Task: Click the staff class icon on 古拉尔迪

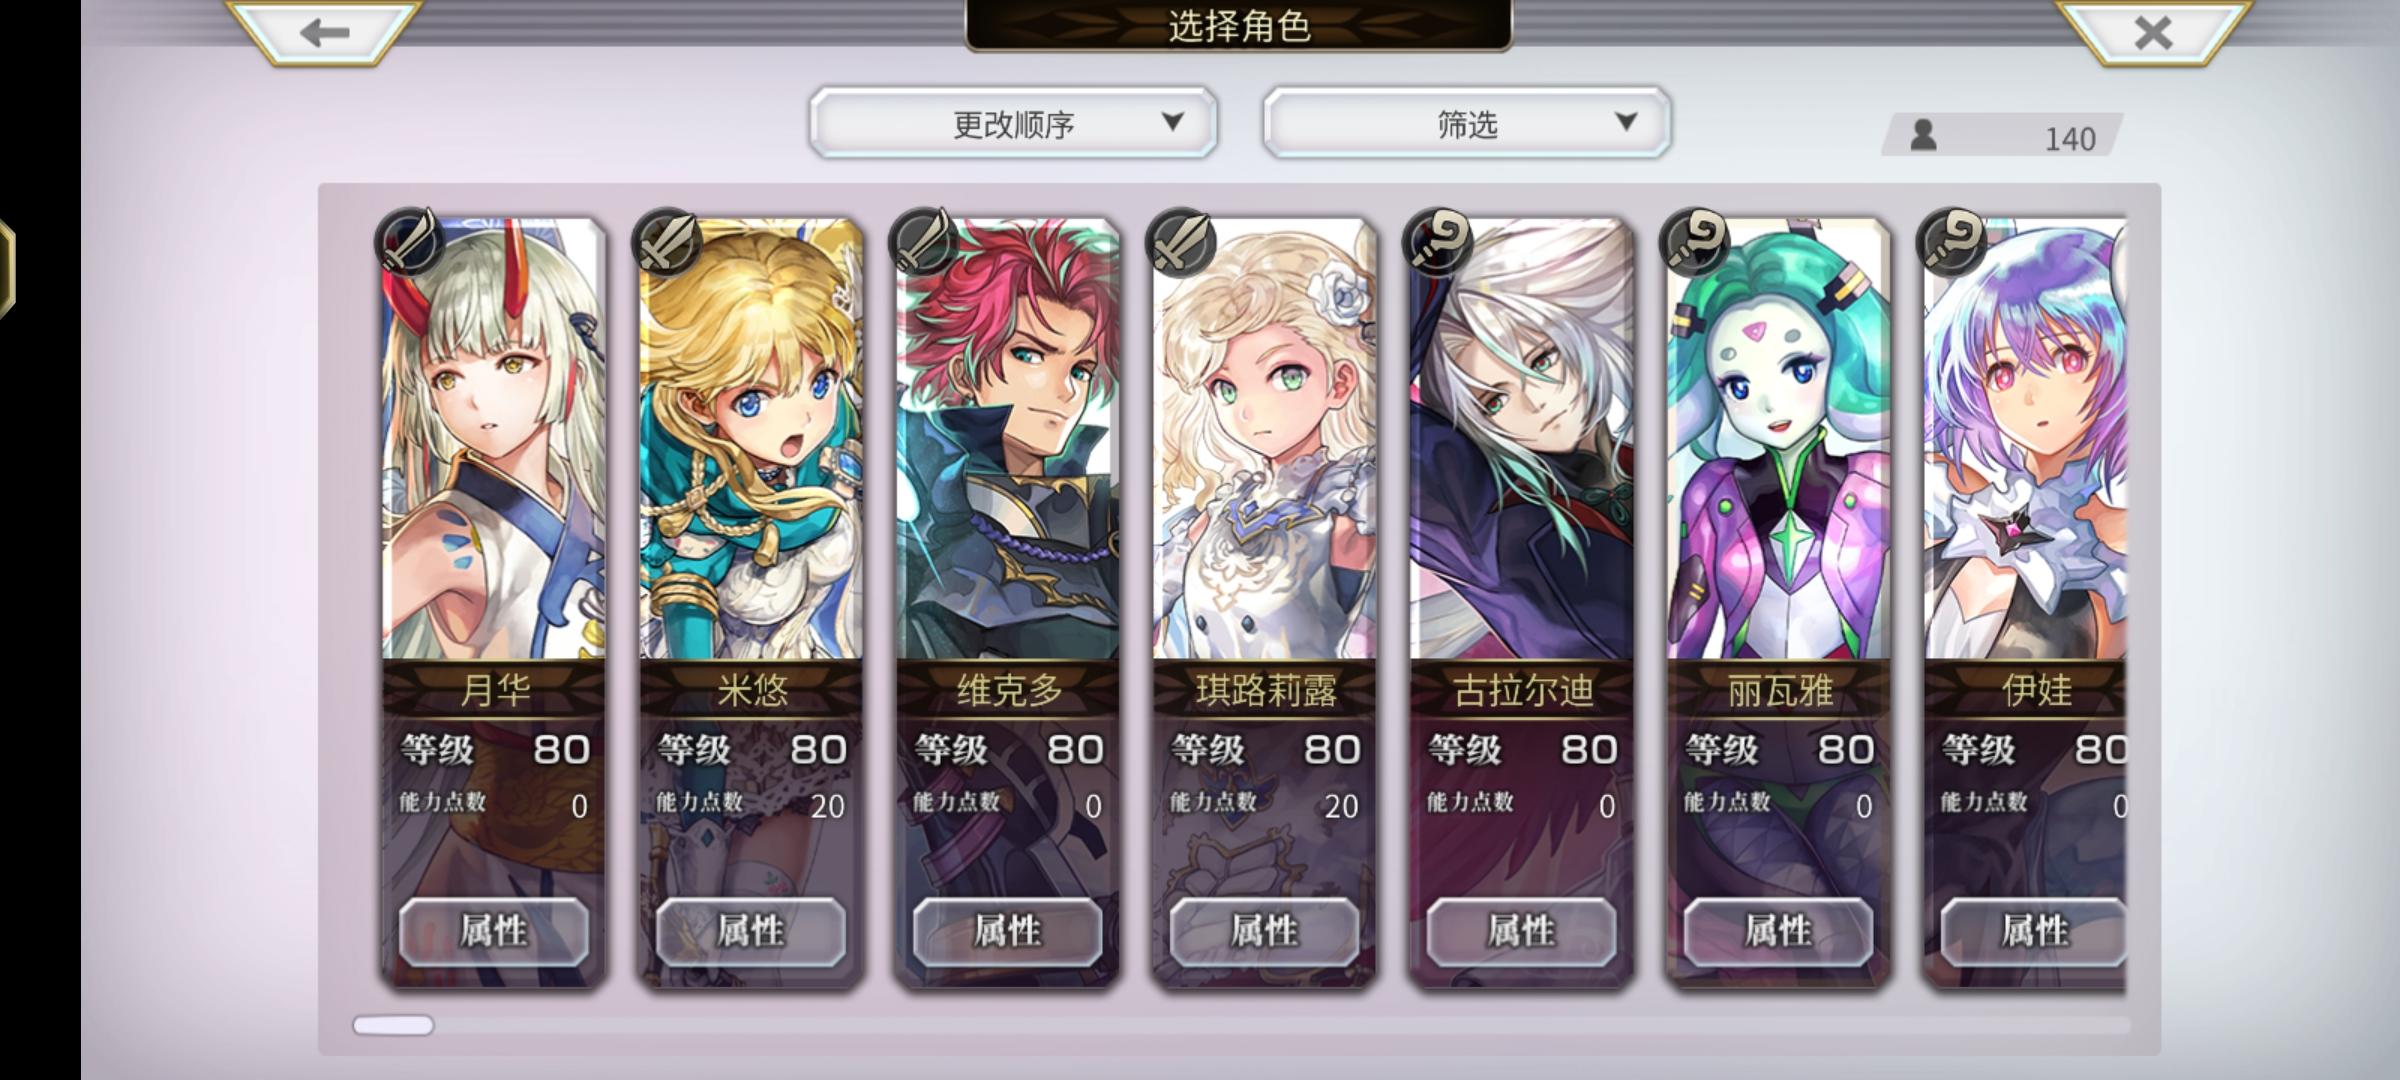Action: [1437, 241]
